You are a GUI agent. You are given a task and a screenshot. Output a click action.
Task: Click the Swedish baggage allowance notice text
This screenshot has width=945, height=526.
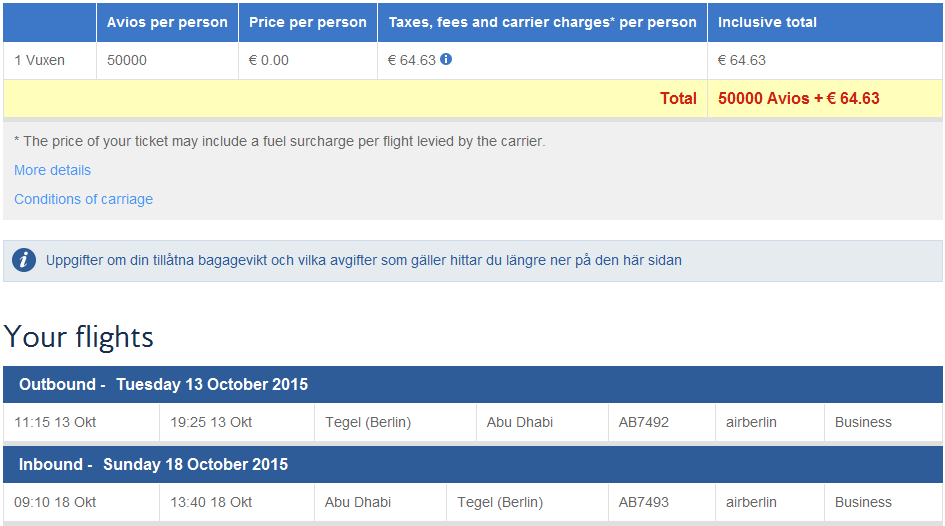[364, 261]
